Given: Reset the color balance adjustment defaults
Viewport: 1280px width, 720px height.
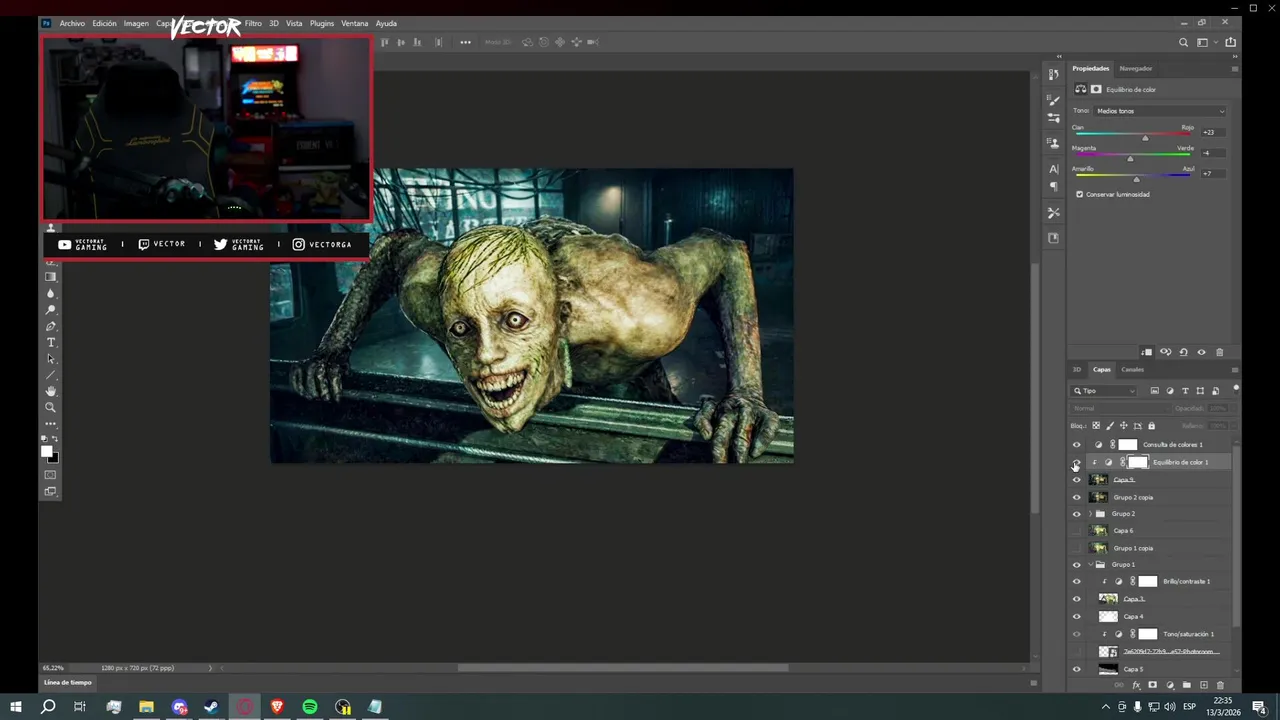Looking at the screenshot, I should [x=1183, y=352].
